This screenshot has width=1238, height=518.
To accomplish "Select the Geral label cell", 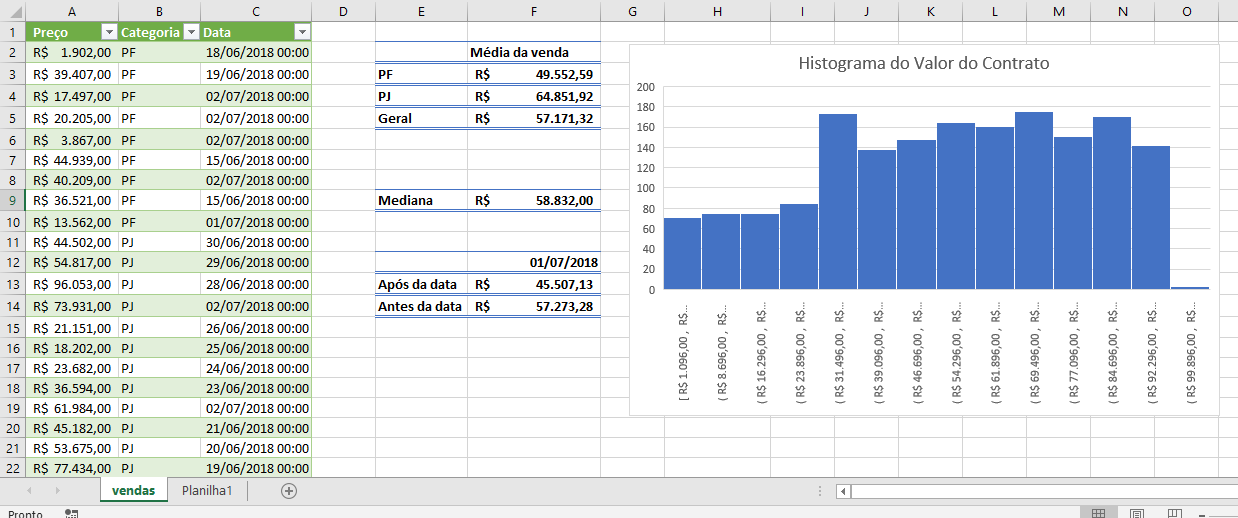I will pos(421,118).
